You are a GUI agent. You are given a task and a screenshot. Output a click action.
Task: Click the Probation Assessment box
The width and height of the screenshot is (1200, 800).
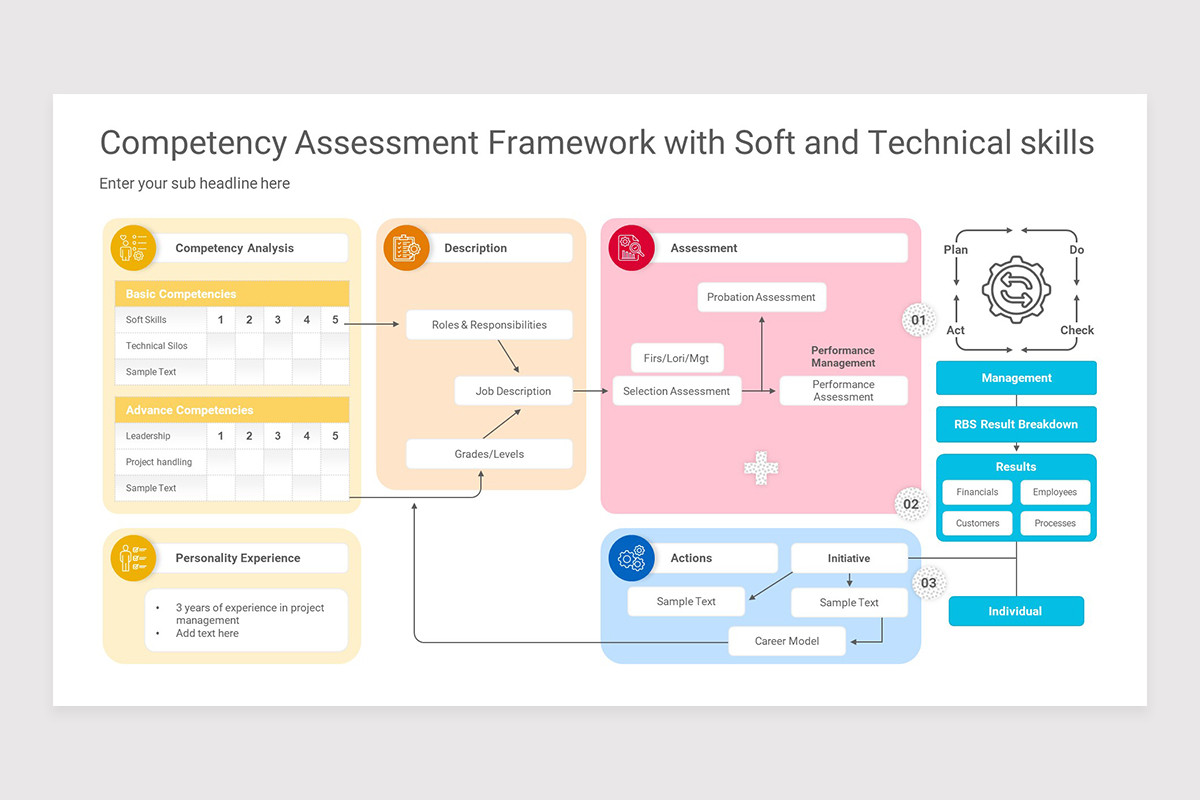pos(762,296)
